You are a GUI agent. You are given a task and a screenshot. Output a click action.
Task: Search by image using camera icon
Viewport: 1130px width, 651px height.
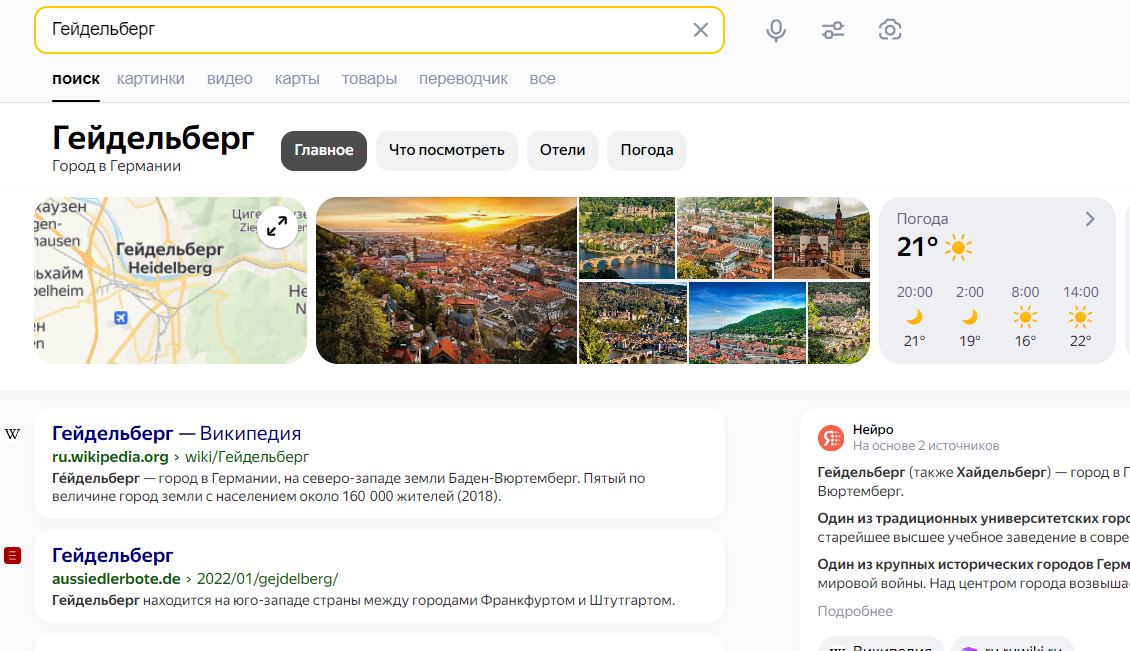click(890, 30)
